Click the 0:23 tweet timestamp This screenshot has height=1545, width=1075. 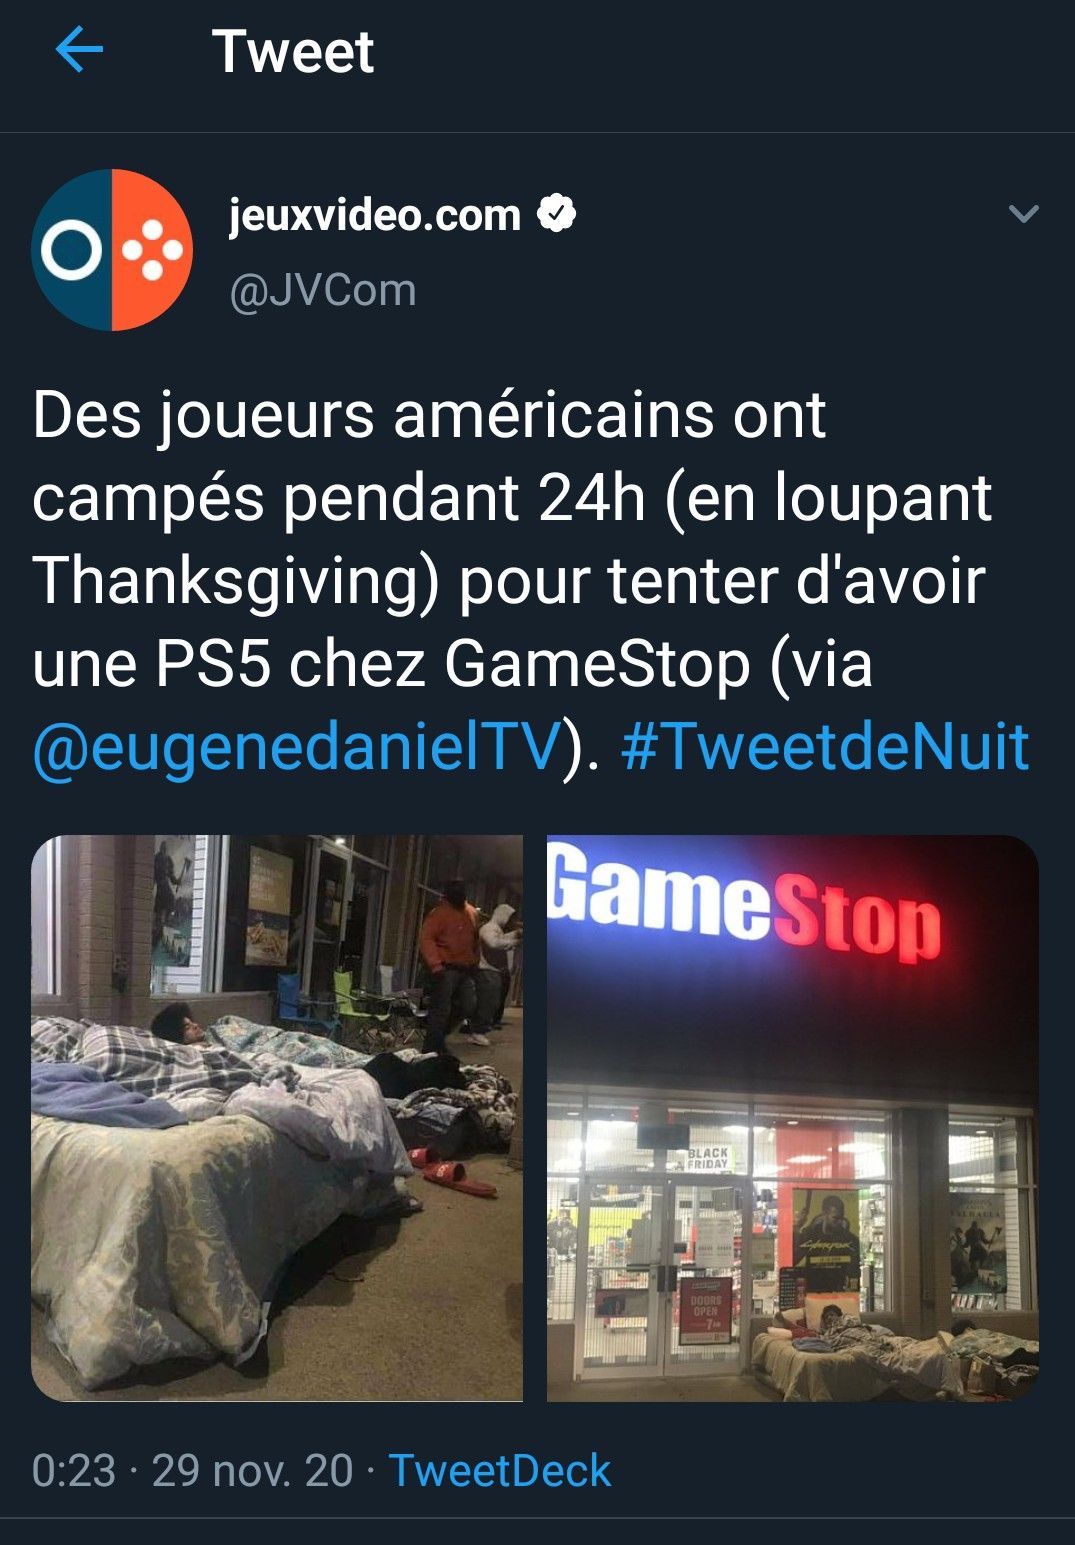pos(74,1470)
